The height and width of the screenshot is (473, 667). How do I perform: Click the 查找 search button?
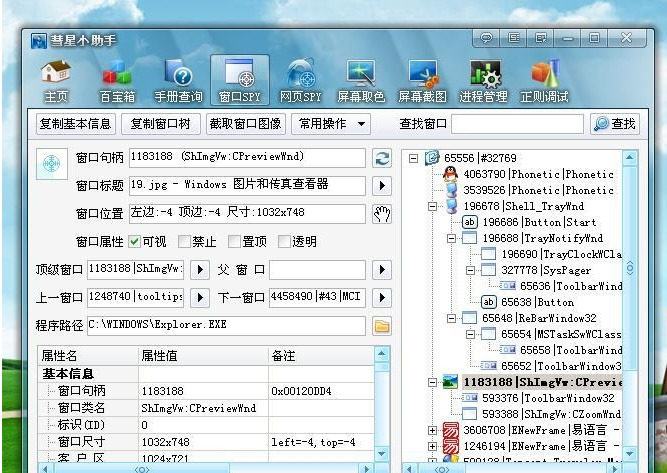615,124
